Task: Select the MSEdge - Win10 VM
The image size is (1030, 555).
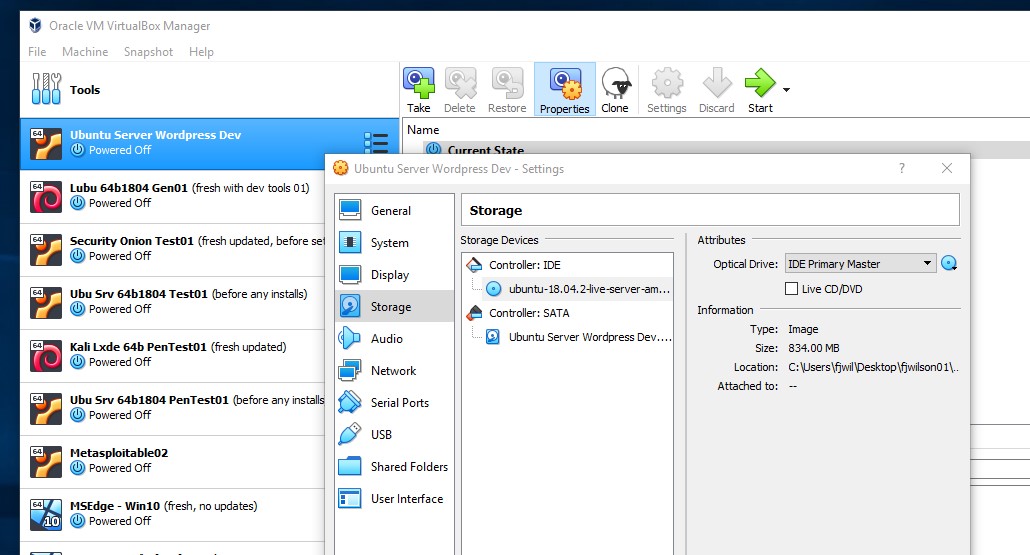Action: (x=173, y=515)
